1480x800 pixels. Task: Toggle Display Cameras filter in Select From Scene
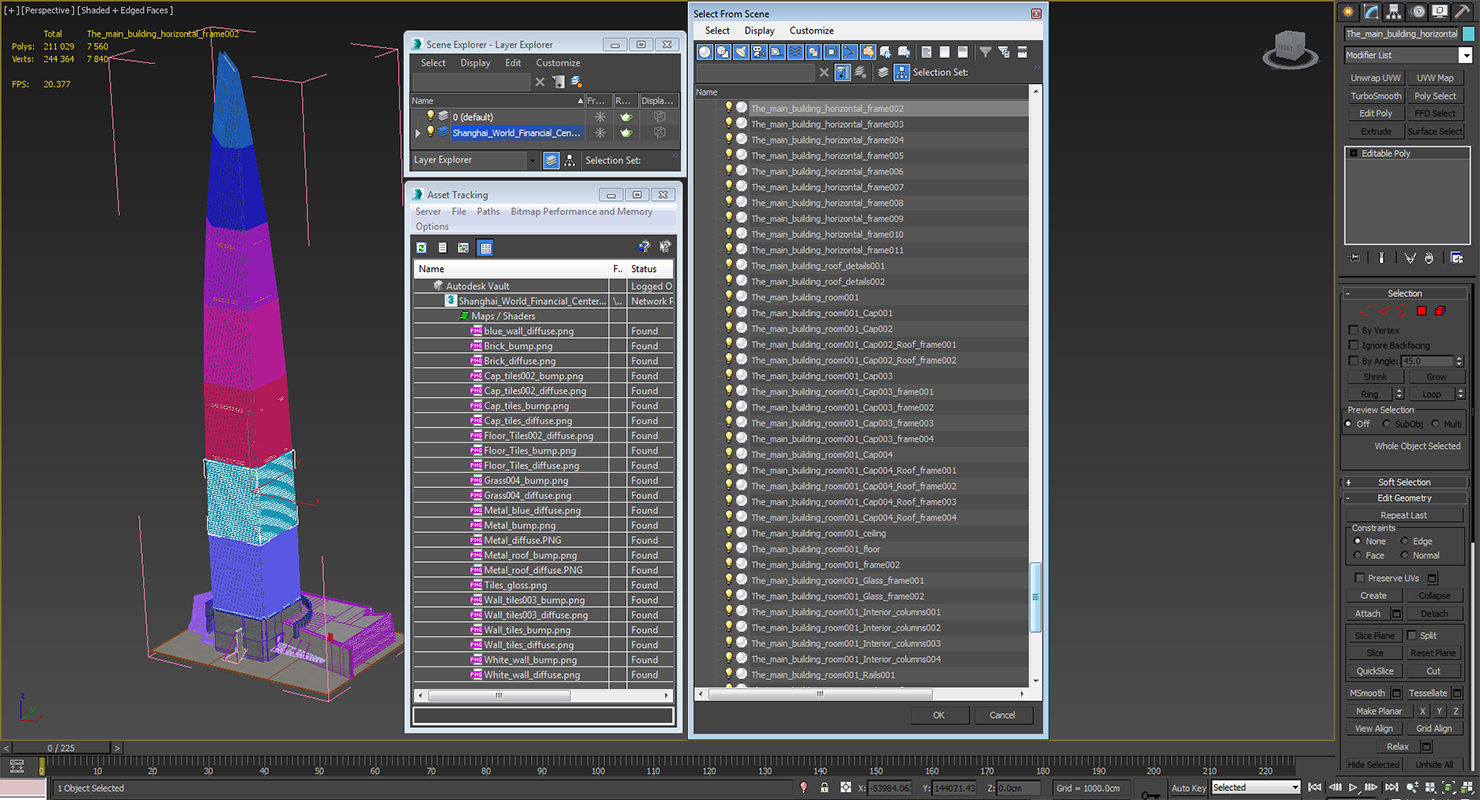pos(759,52)
